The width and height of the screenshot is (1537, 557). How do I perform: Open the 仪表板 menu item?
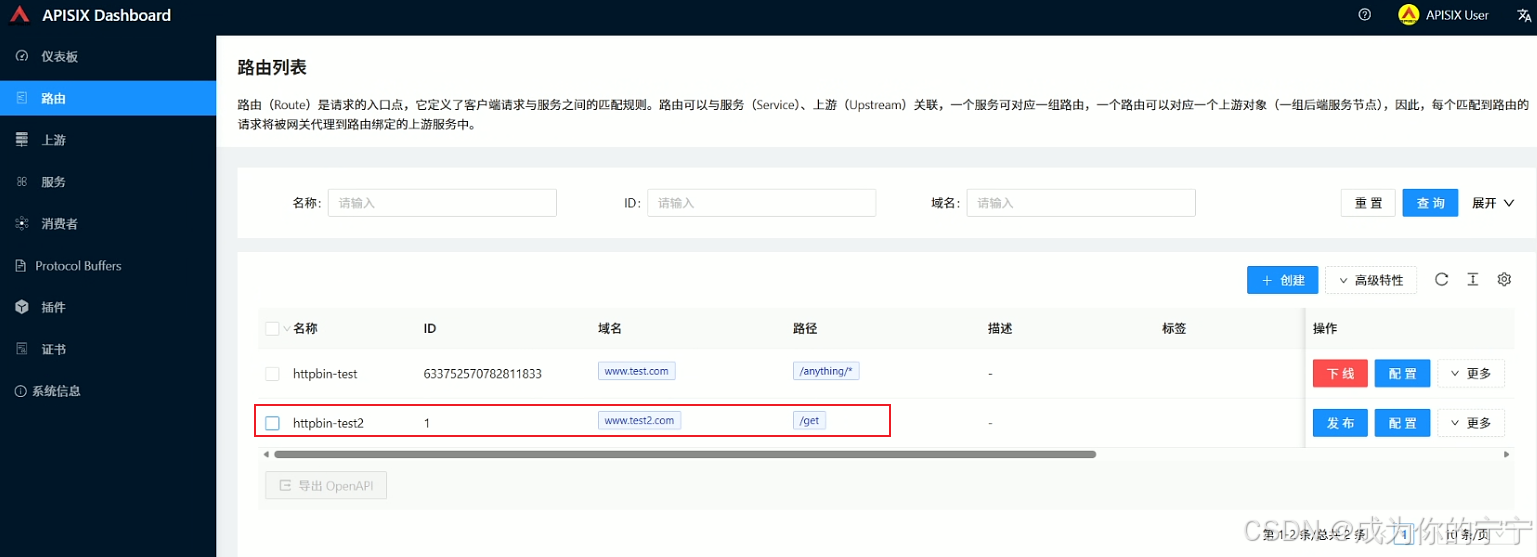[108, 57]
